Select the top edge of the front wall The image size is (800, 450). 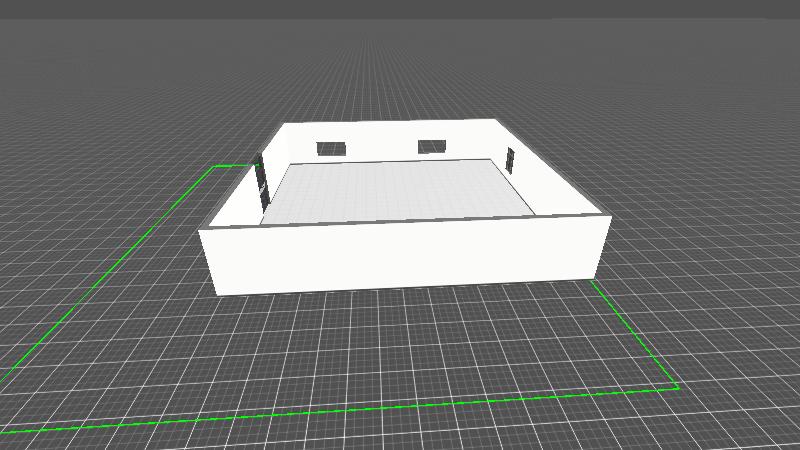(400, 223)
